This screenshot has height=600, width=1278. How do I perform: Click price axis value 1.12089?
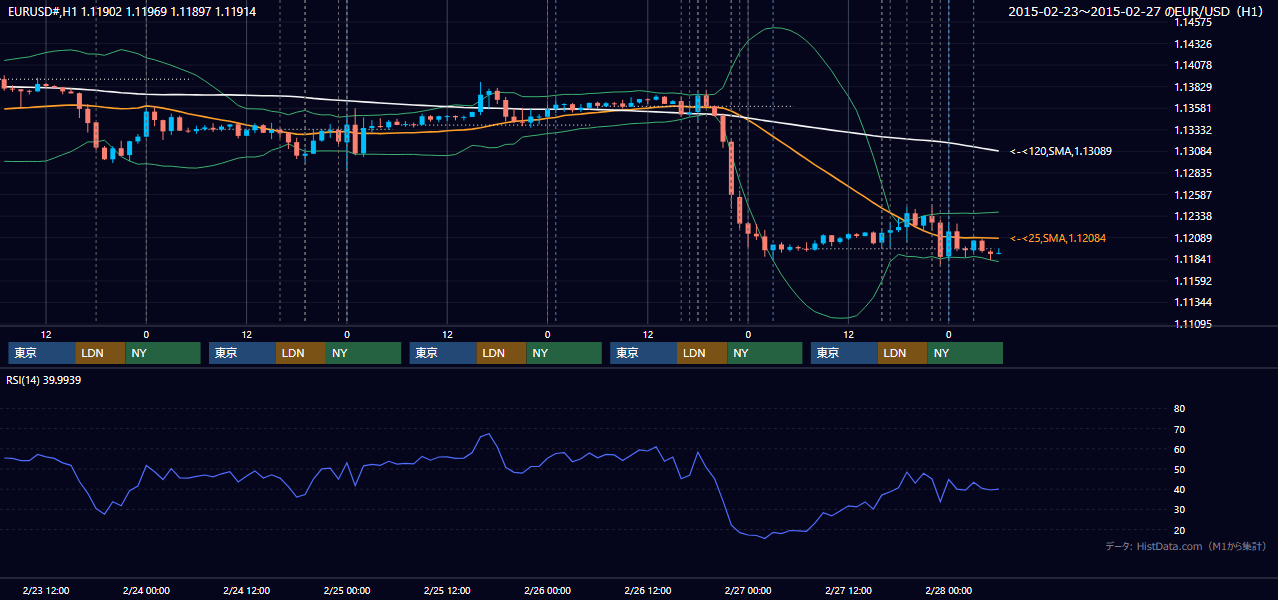(x=1192, y=238)
